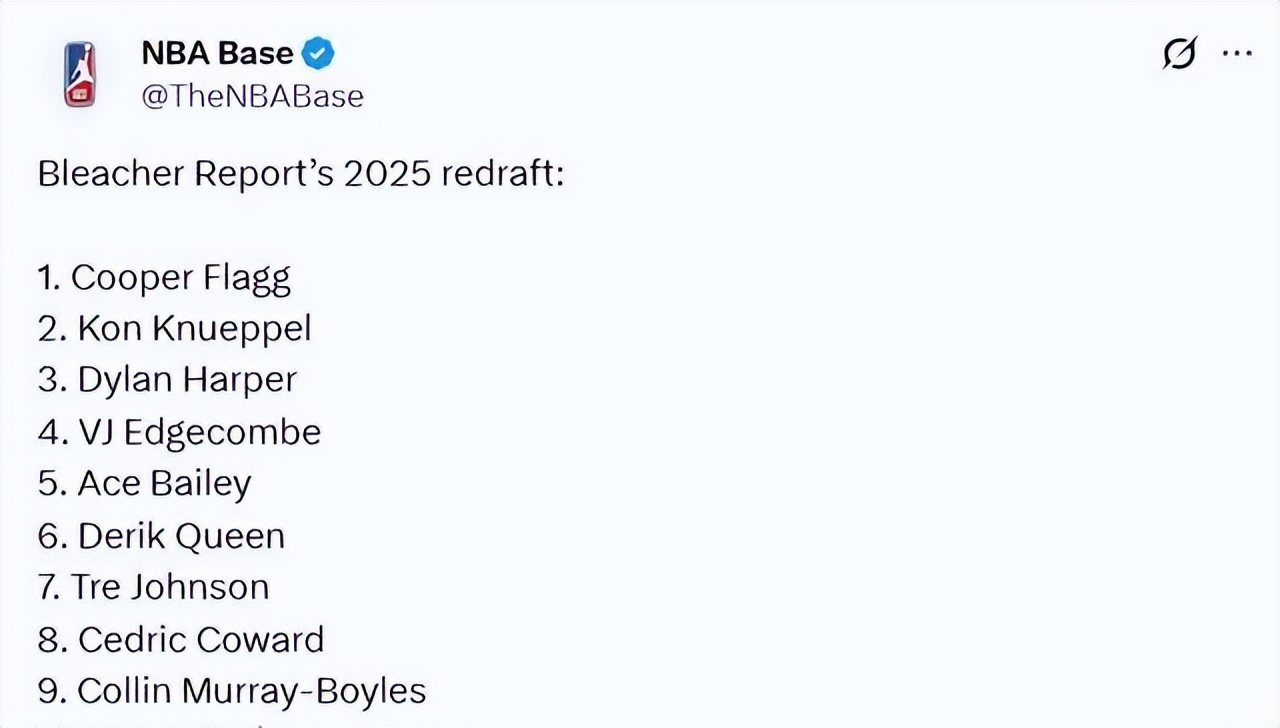Click the number 1 ranking marker
1280x728 pixels.
click(48, 277)
